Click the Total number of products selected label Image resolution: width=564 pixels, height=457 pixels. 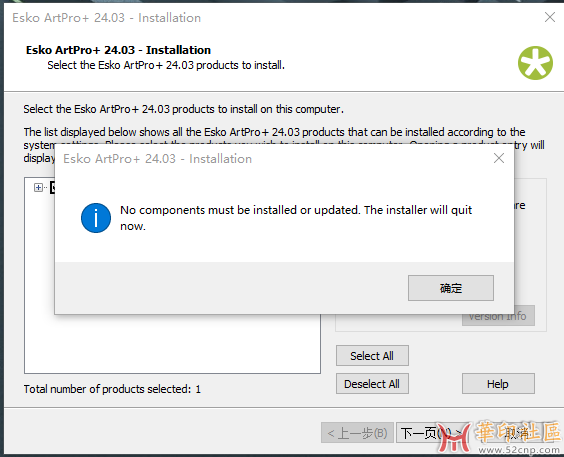click(x=112, y=389)
